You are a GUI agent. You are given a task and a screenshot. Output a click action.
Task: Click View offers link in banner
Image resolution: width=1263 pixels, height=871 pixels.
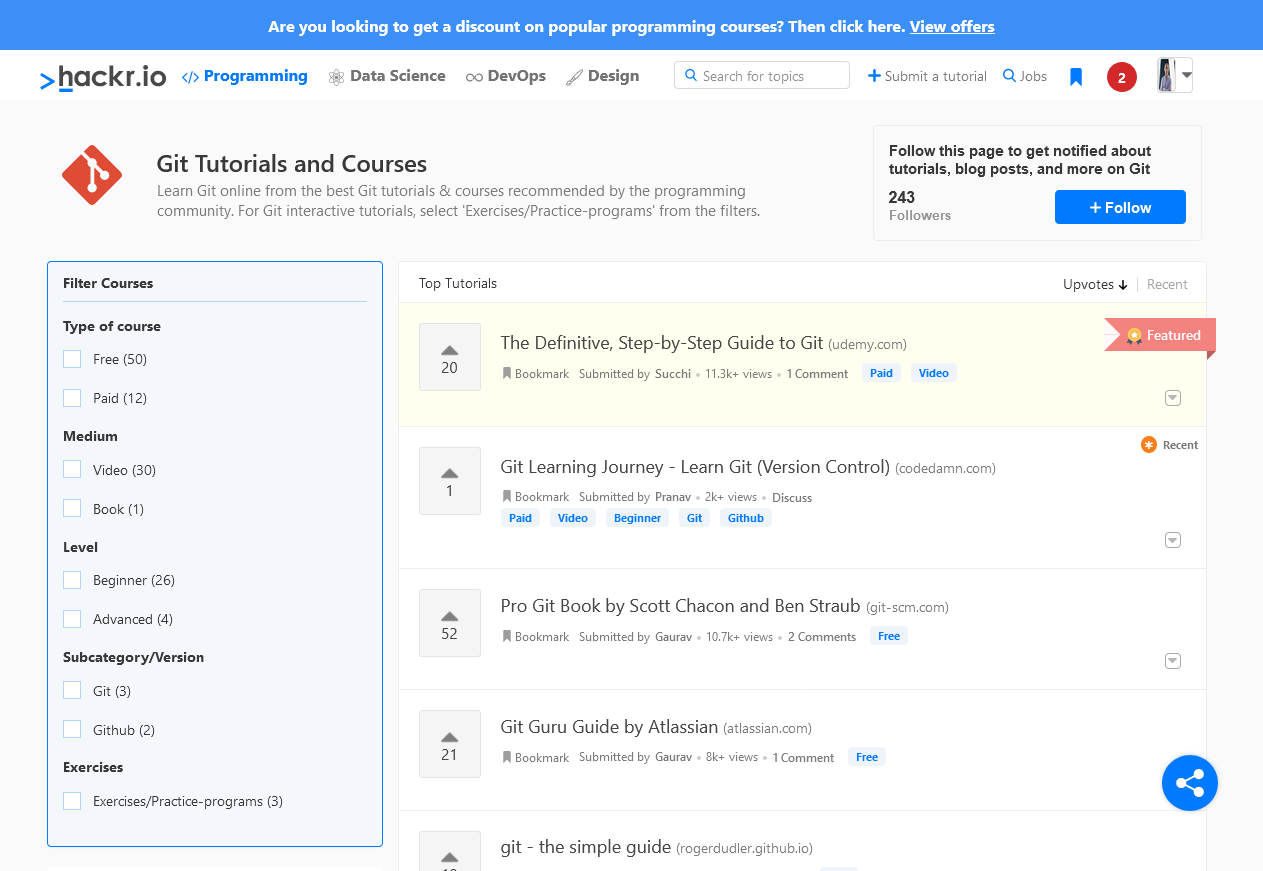point(952,26)
